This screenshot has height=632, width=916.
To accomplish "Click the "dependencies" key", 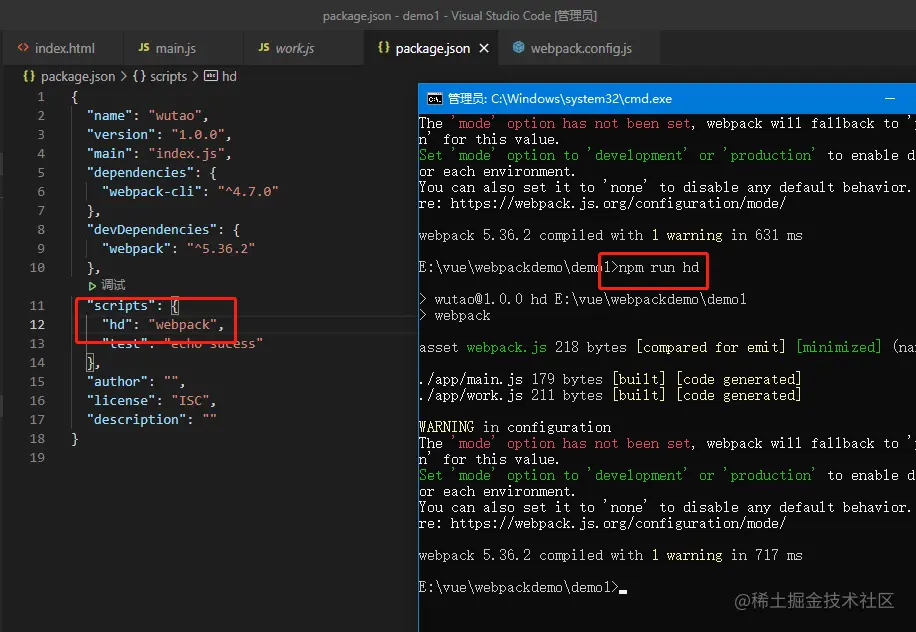I will click(x=140, y=173).
